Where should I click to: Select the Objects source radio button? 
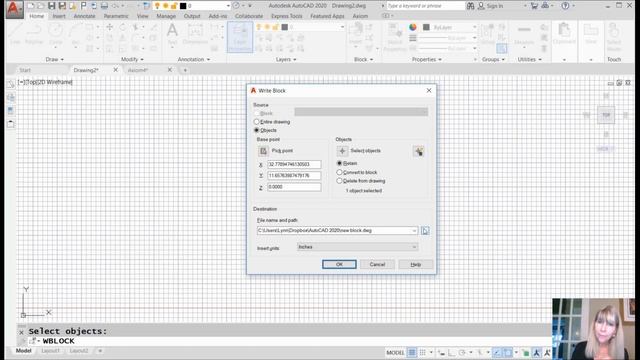coord(256,130)
